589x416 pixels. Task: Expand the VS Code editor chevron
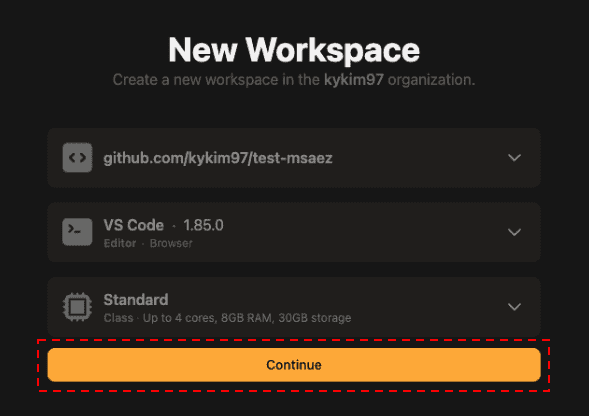click(x=514, y=232)
